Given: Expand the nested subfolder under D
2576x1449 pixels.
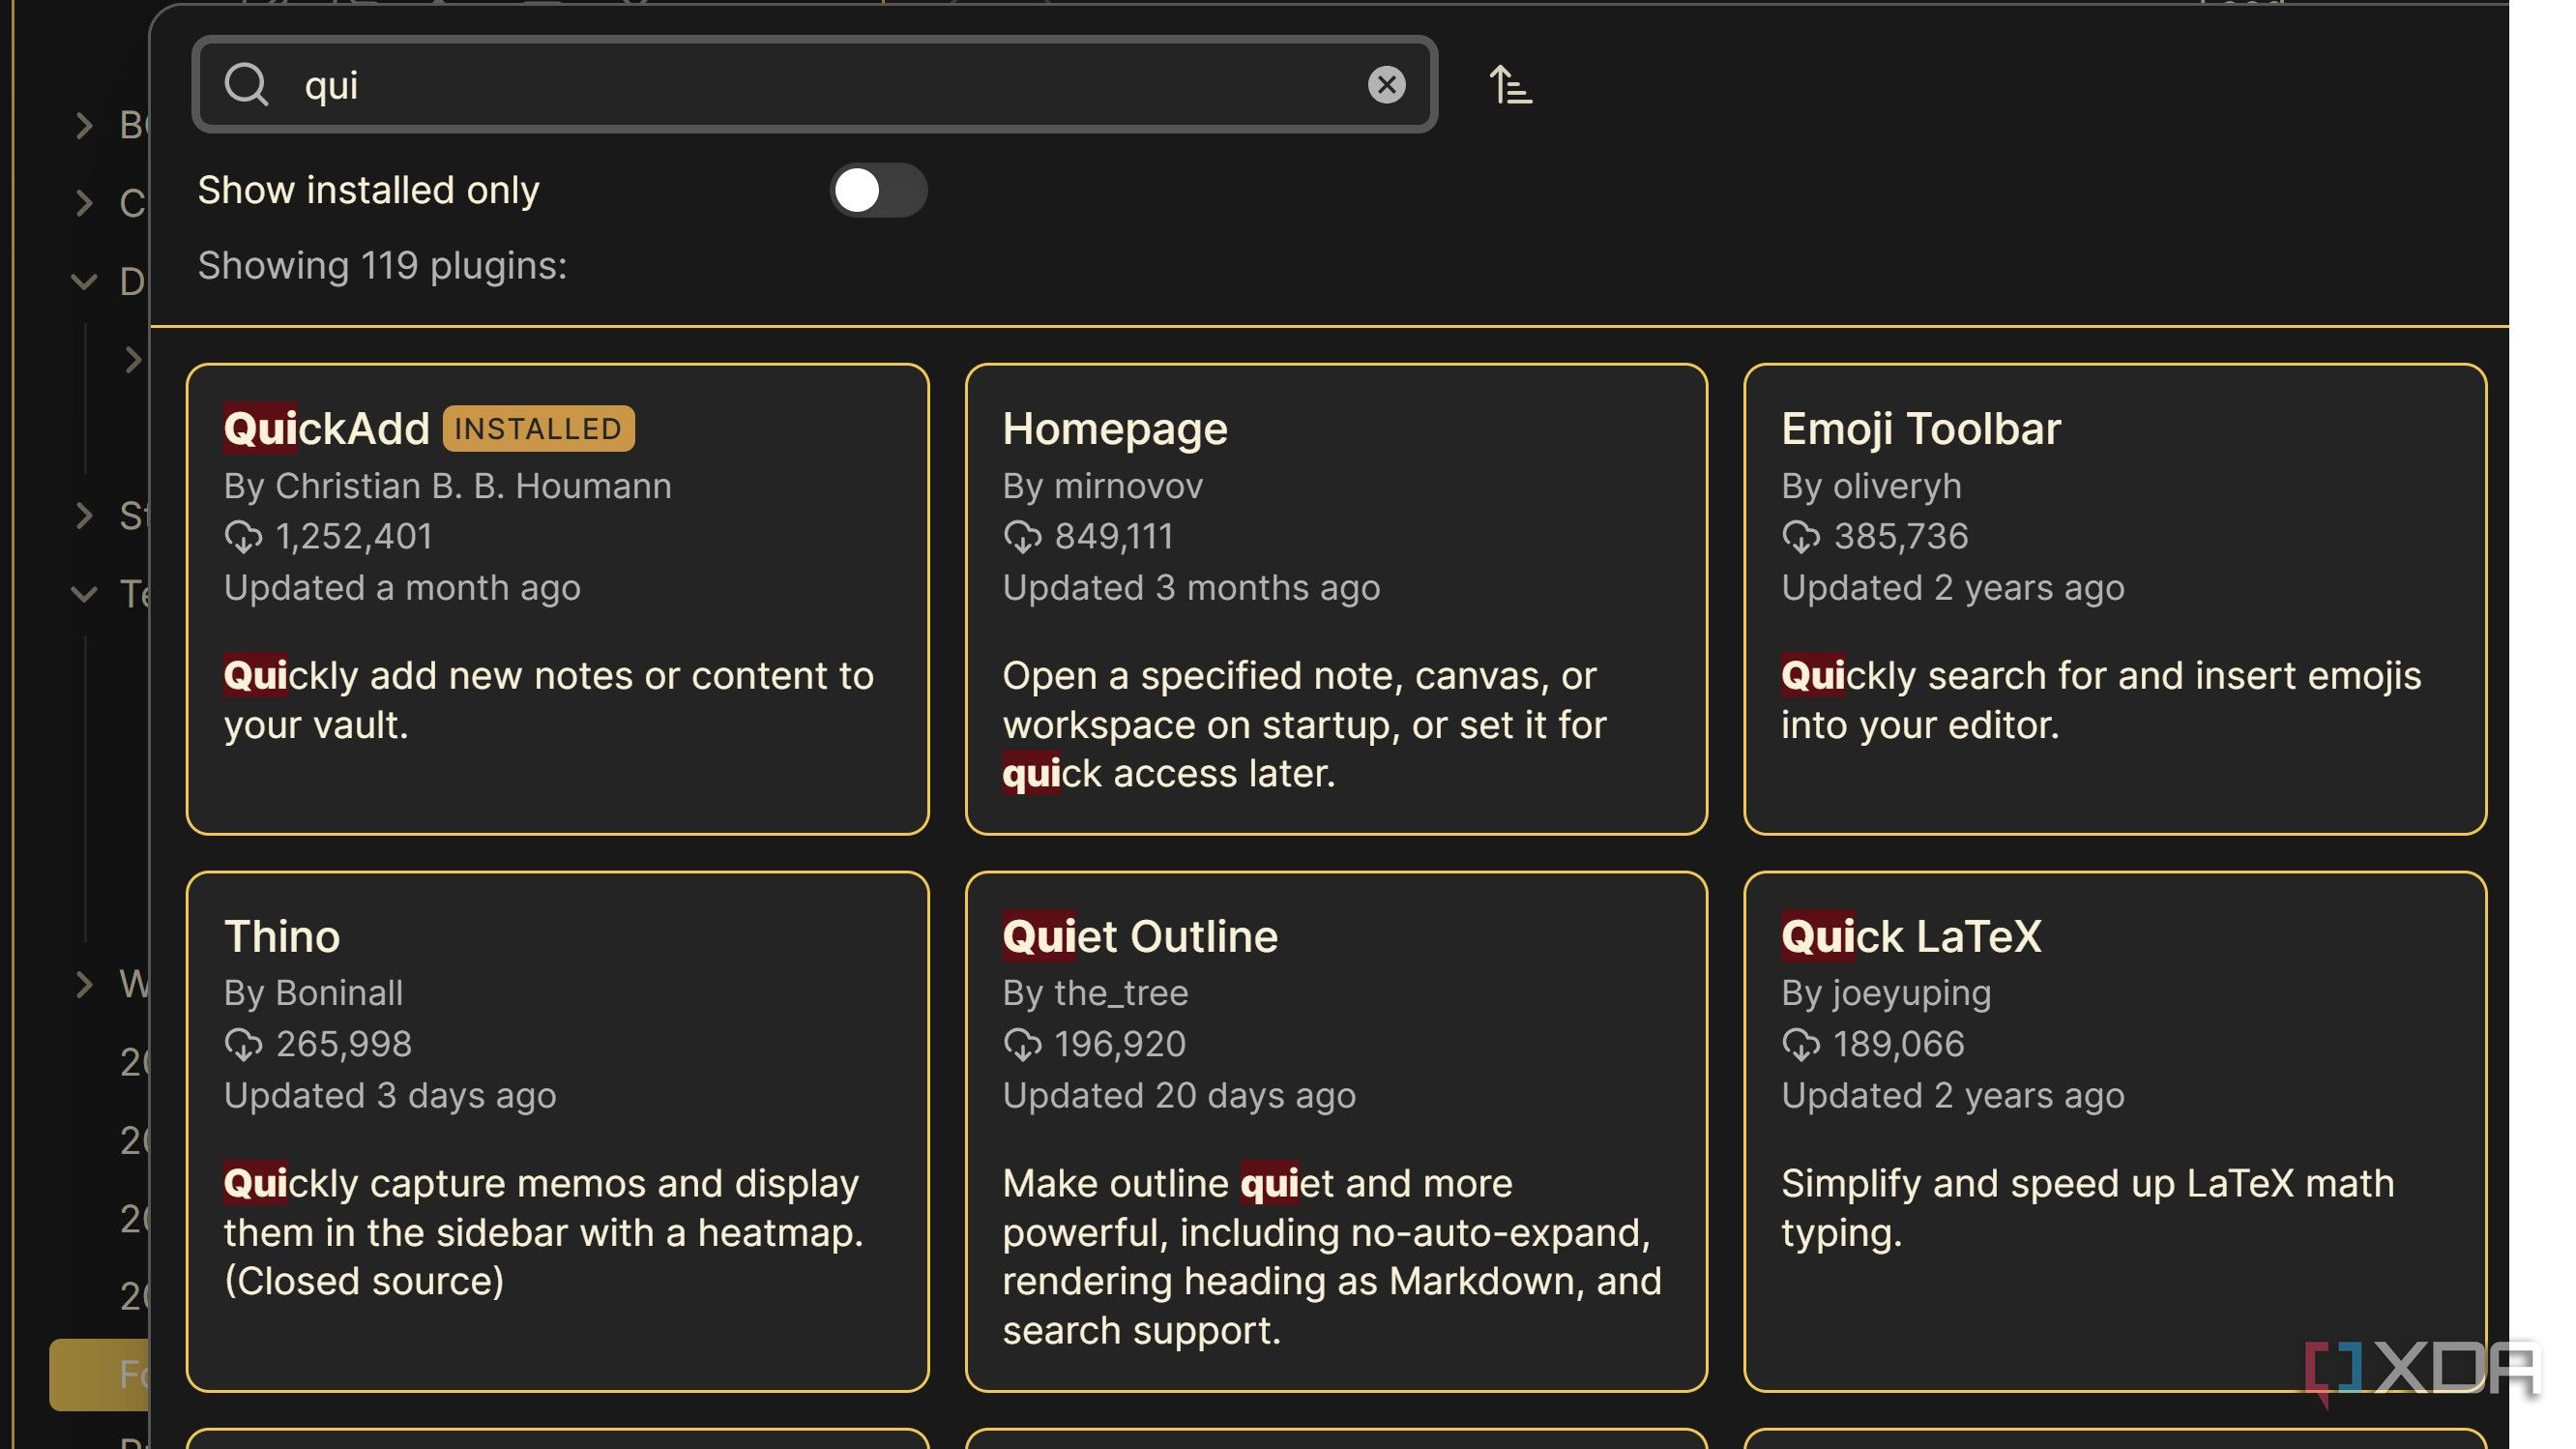Looking at the screenshot, I should click(x=132, y=360).
